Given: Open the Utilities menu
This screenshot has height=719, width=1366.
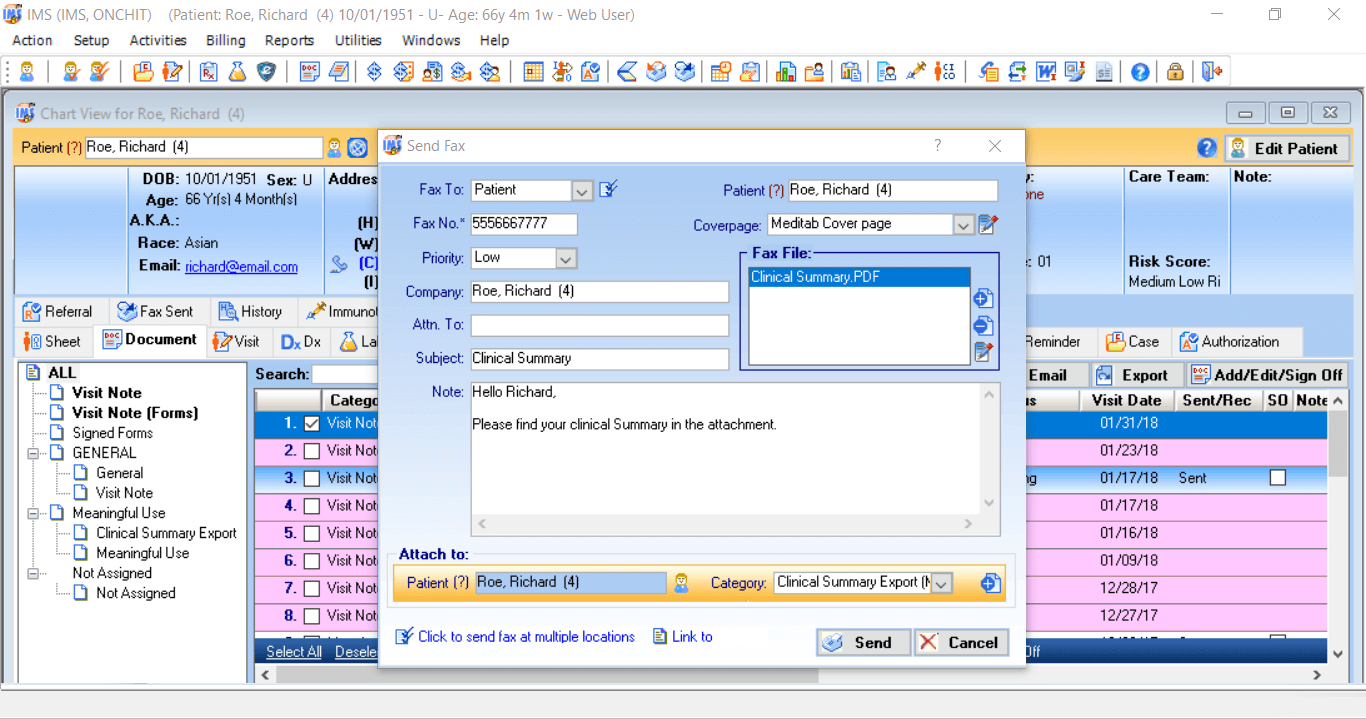Looking at the screenshot, I should coord(358,40).
